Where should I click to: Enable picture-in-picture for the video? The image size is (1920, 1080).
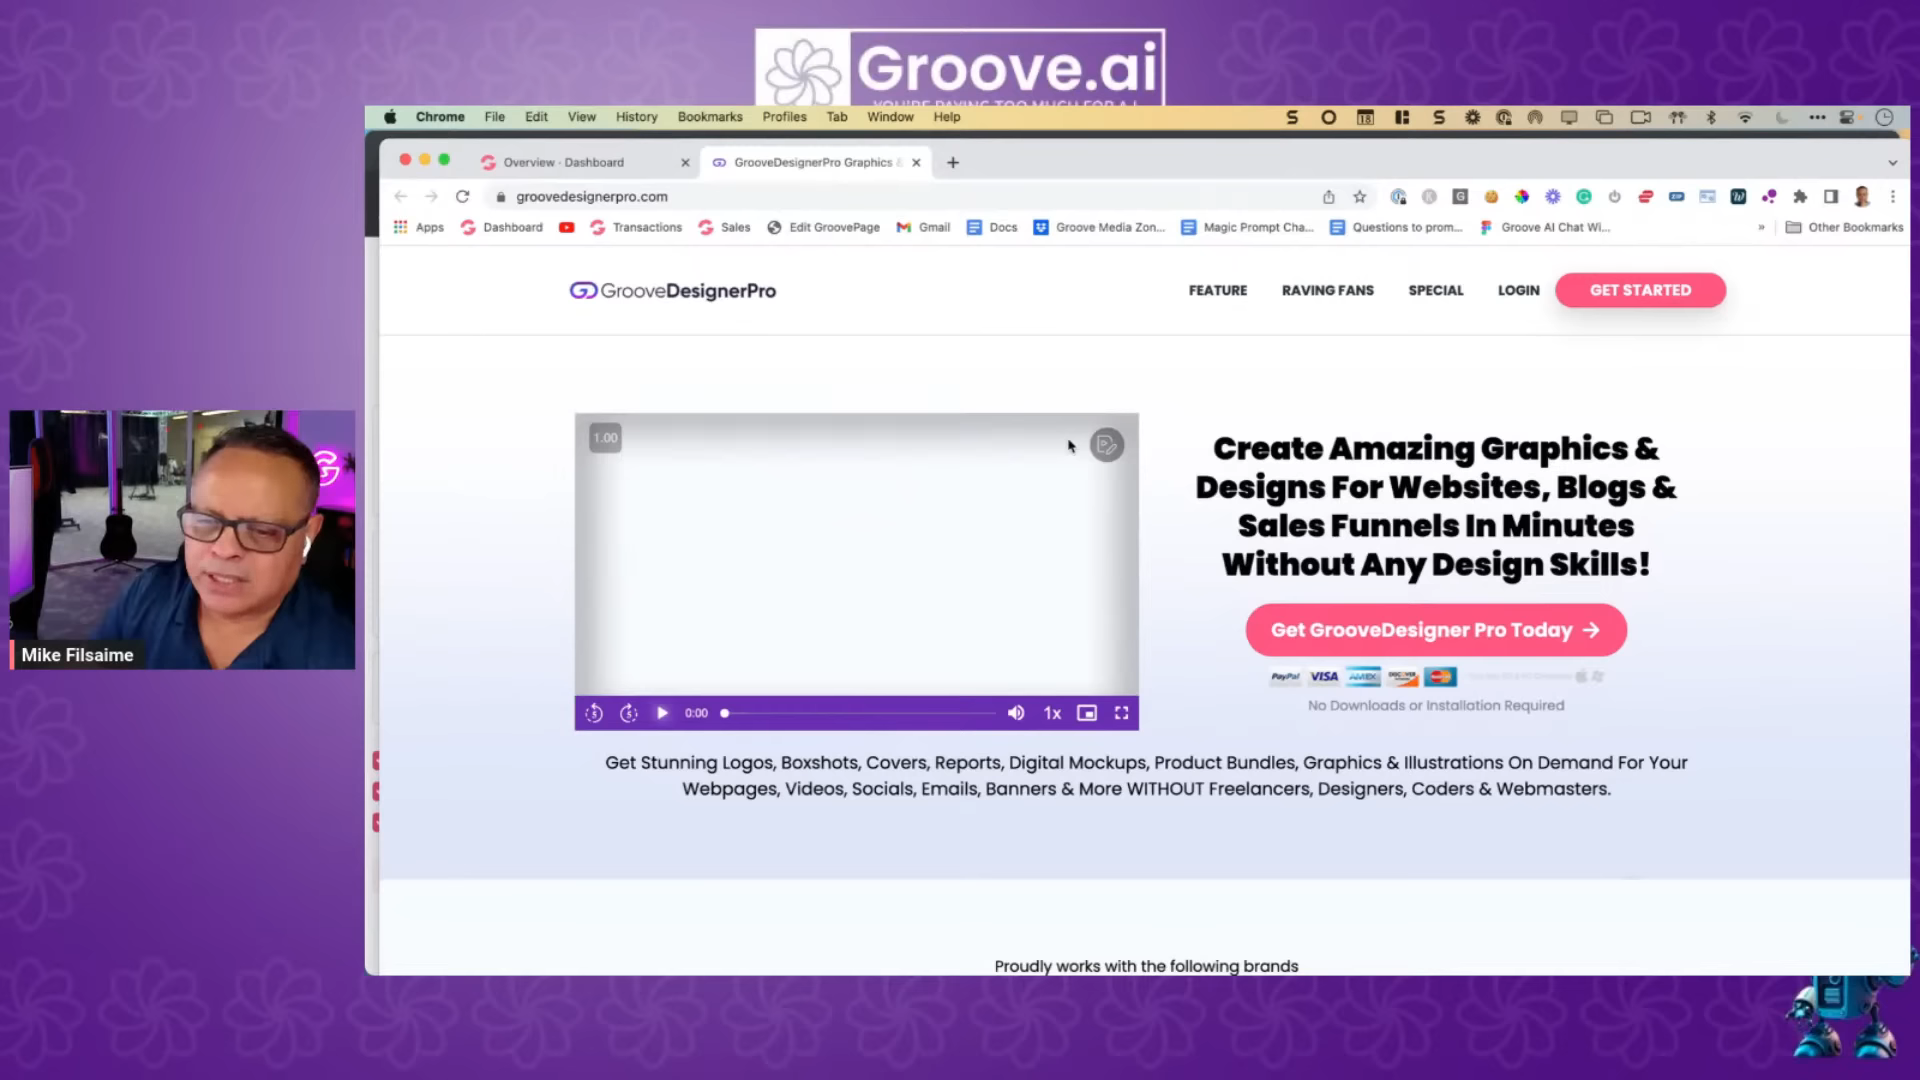click(1087, 713)
